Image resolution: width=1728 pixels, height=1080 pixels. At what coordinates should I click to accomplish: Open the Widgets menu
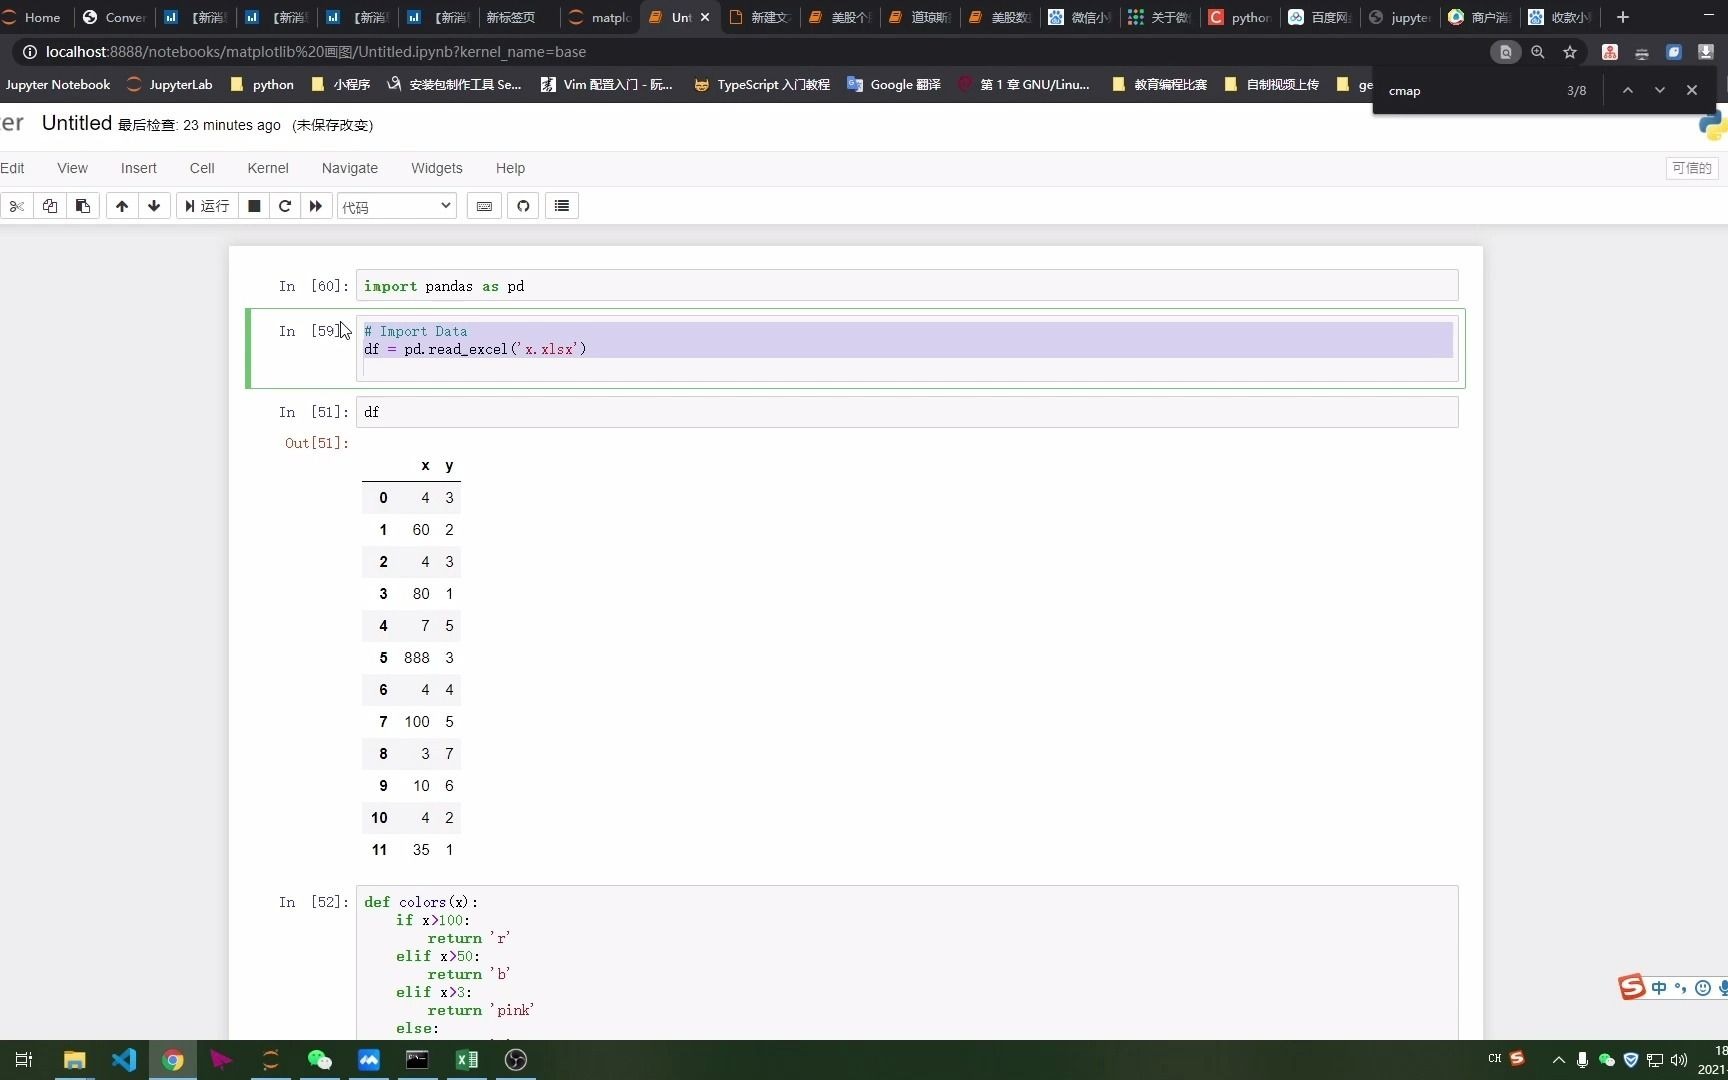[437, 168]
